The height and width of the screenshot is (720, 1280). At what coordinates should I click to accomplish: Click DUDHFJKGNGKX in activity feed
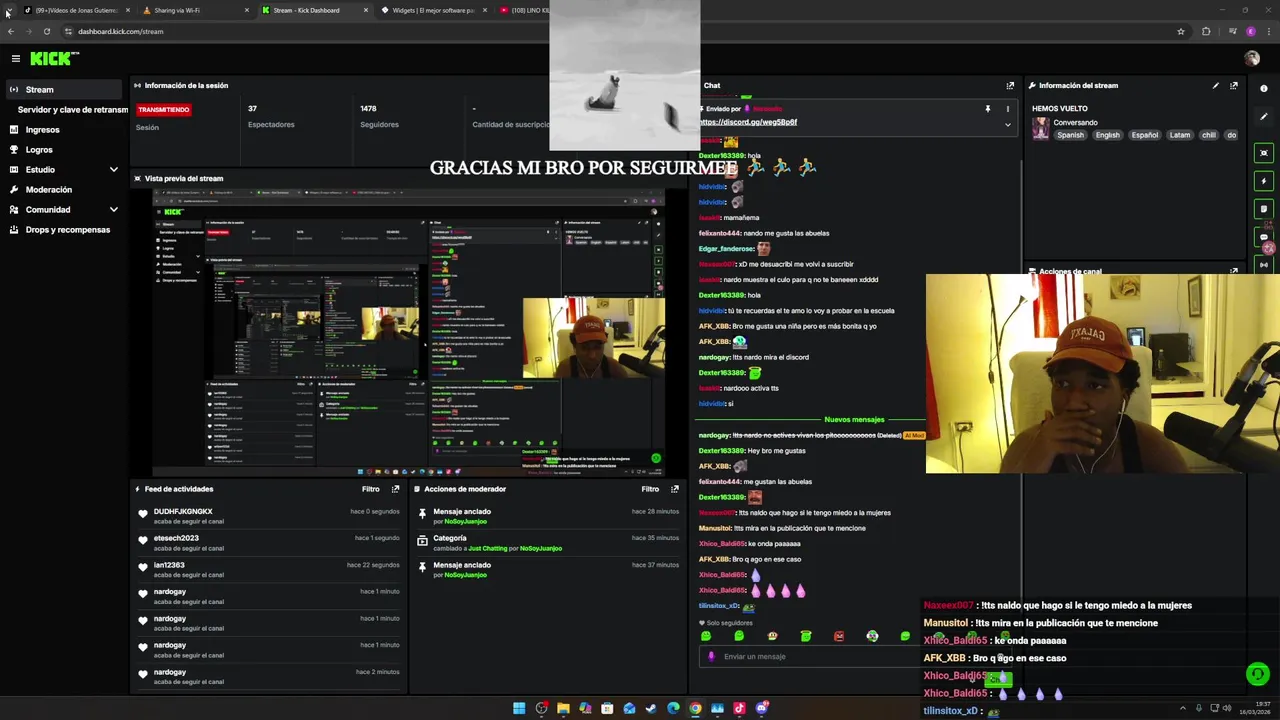pos(183,511)
